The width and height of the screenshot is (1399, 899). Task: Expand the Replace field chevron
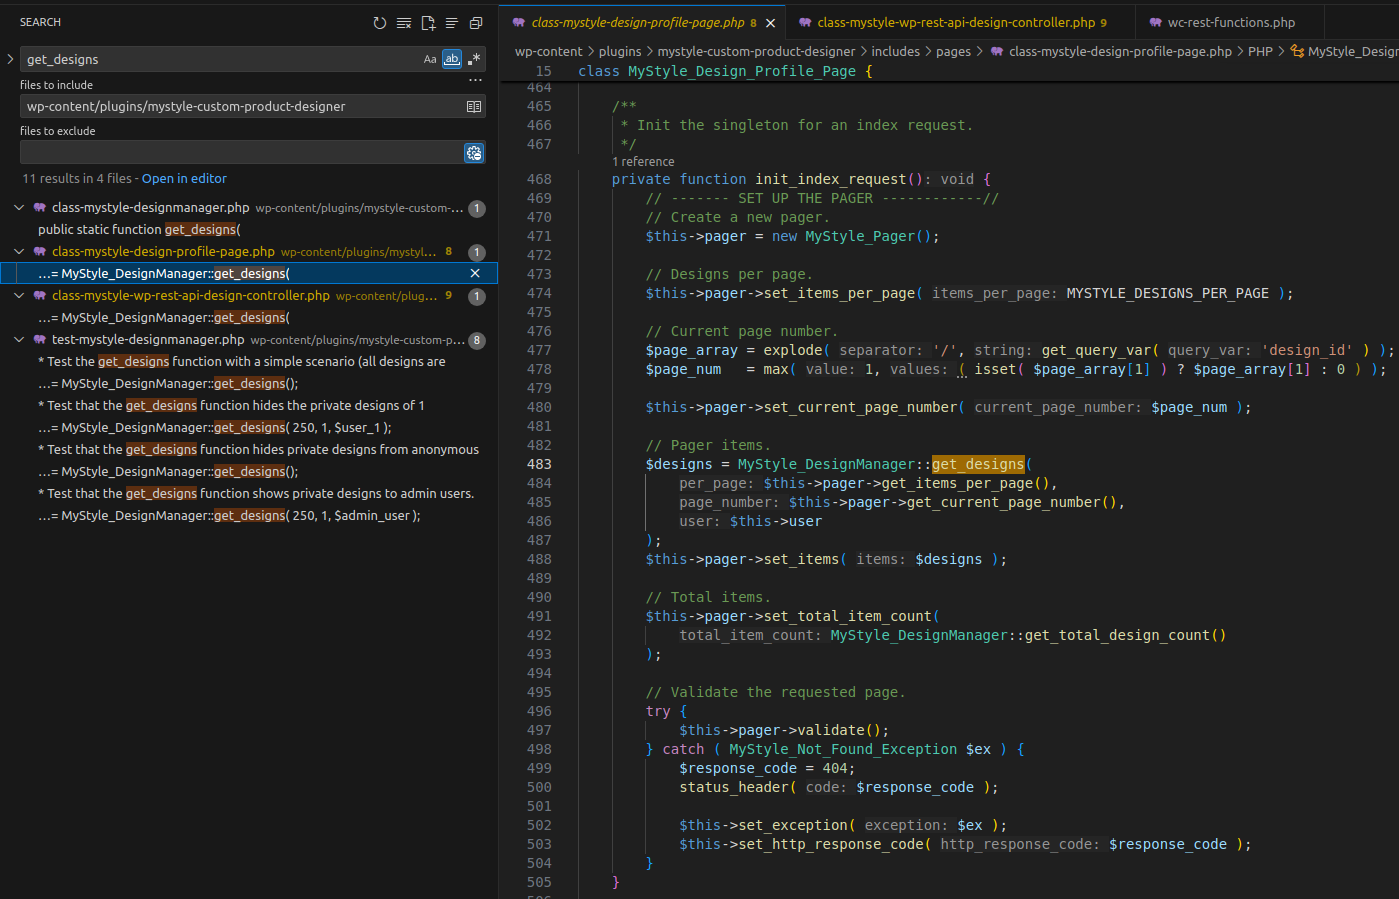10,59
